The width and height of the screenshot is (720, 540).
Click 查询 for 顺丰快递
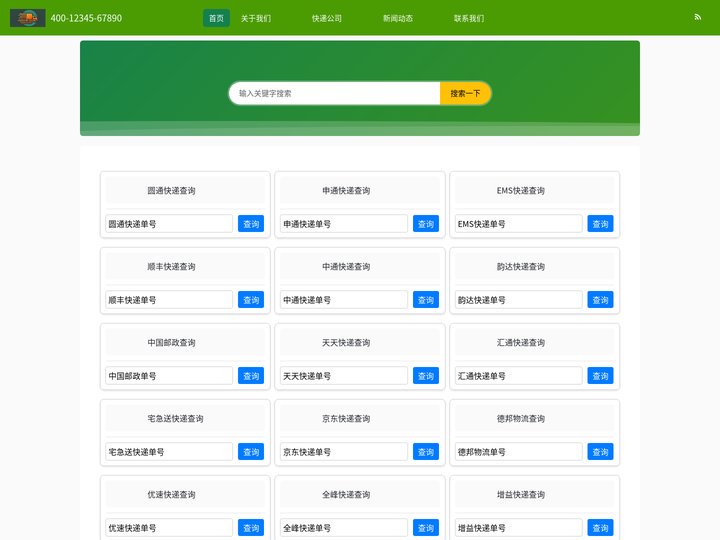click(x=251, y=300)
